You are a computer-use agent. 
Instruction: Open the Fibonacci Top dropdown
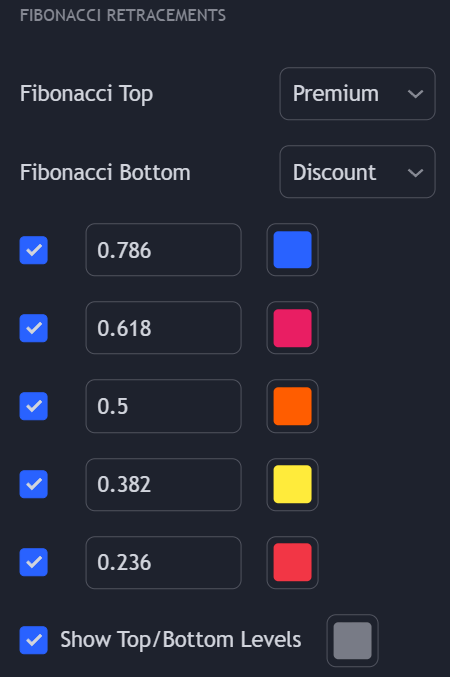coord(357,94)
